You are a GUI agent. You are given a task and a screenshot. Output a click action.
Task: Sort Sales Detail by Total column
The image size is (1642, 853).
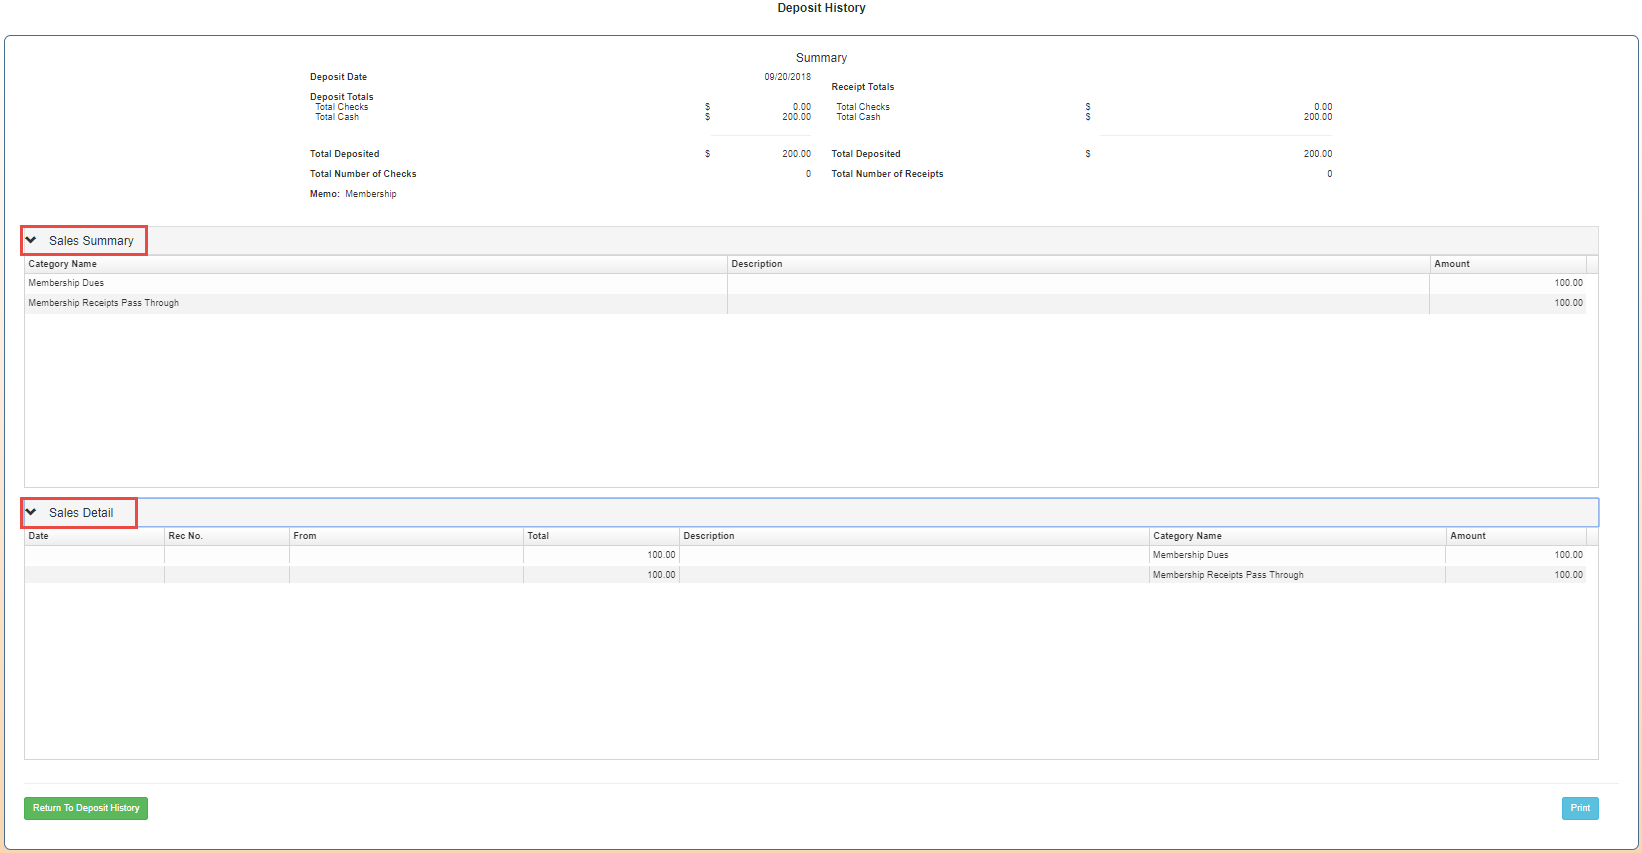(538, 536)
